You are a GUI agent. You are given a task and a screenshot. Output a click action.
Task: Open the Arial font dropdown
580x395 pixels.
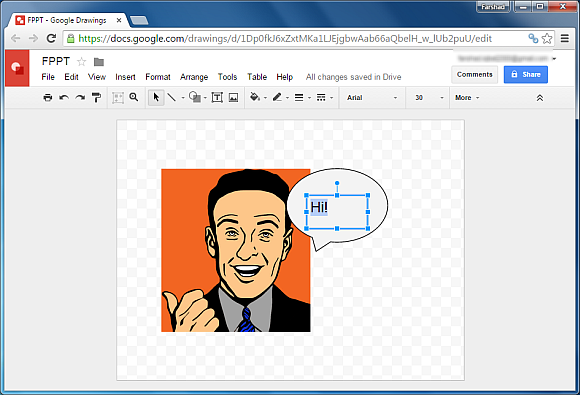click(372, 98)
